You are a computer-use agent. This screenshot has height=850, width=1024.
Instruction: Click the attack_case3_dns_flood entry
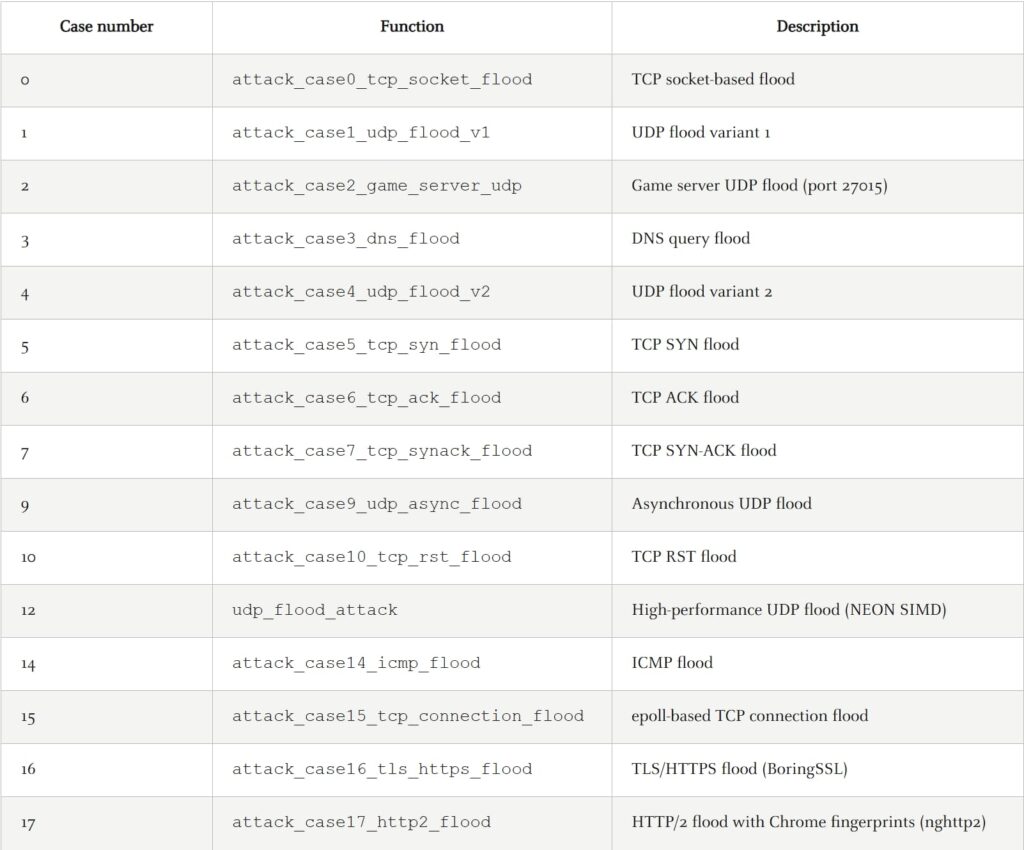coord(345,239)
